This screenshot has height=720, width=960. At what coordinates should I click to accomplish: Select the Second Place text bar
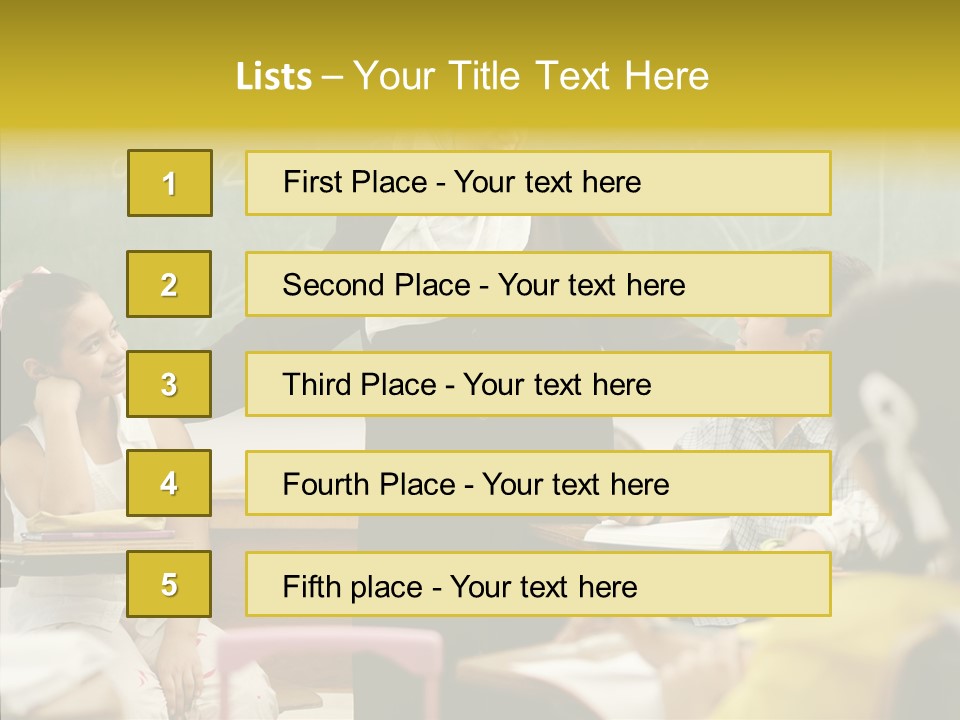[x=538, y=284]
